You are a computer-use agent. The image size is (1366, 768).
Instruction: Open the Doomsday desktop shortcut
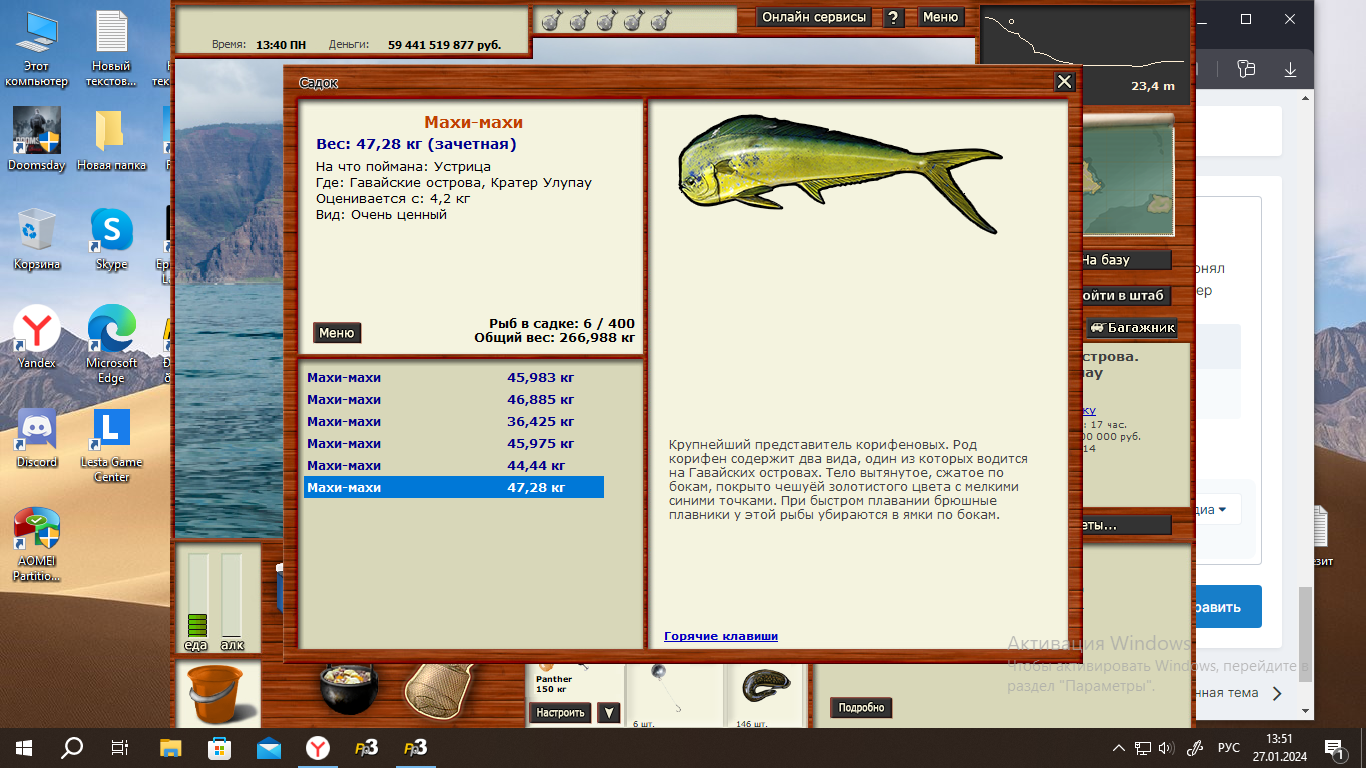tap(36, 139)
